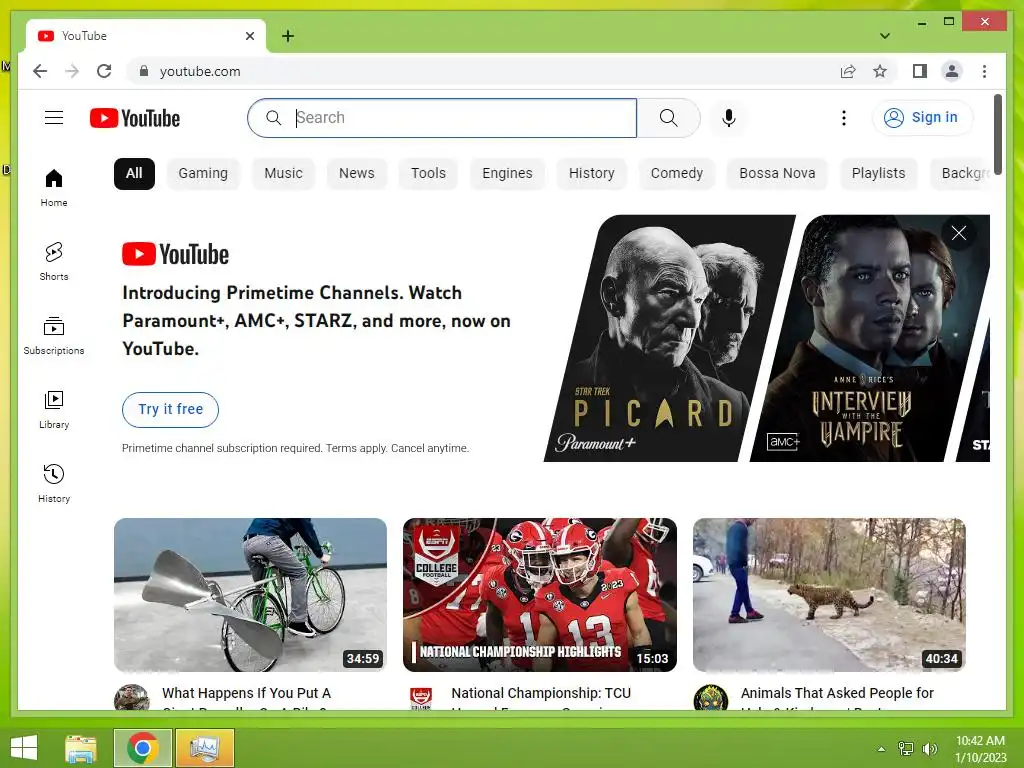The height and width of the screenshot is (768, 1024).
Task: Open Chrome profile avatar menu
Action: [952, 71]
